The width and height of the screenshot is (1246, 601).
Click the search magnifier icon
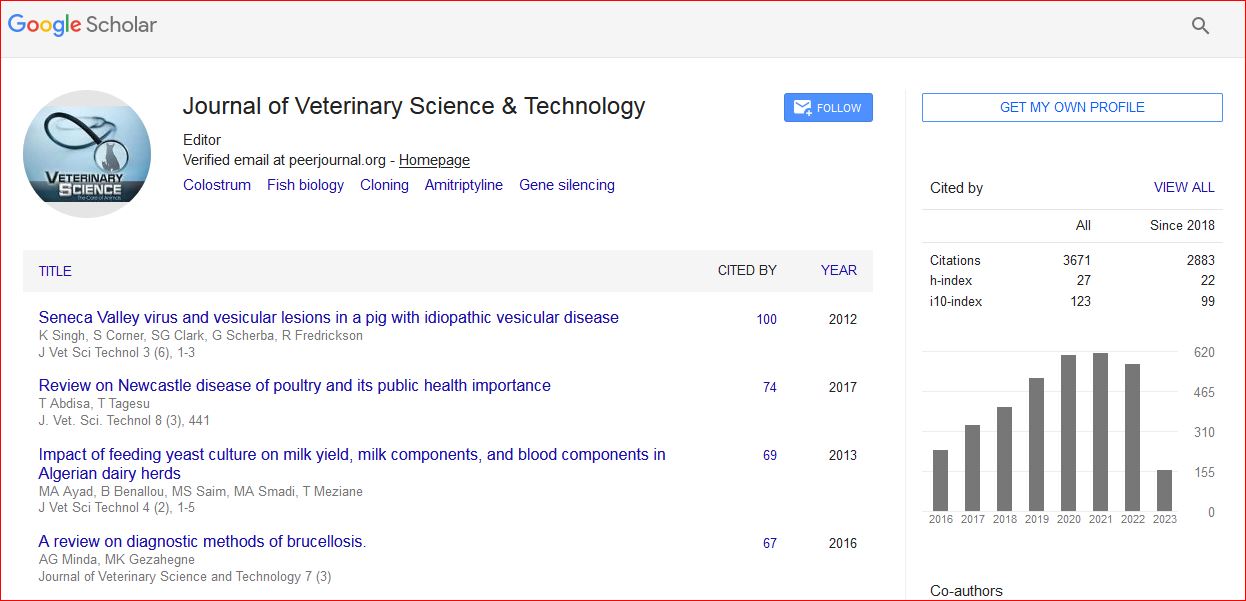[1200, 26]
